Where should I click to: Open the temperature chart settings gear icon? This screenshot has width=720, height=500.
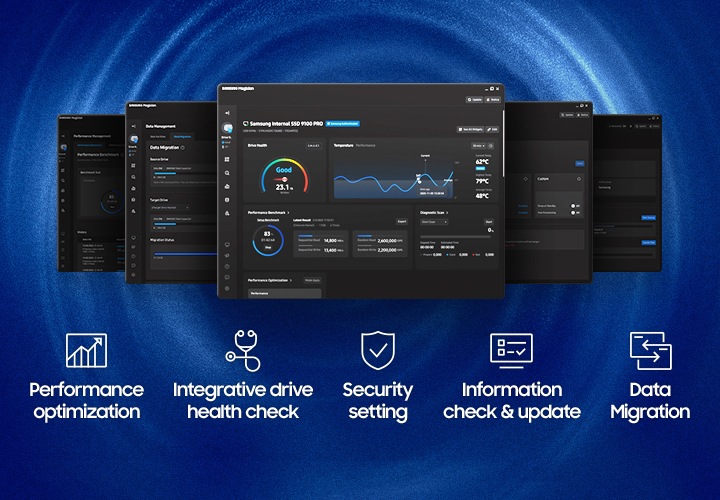pos(491,146)
